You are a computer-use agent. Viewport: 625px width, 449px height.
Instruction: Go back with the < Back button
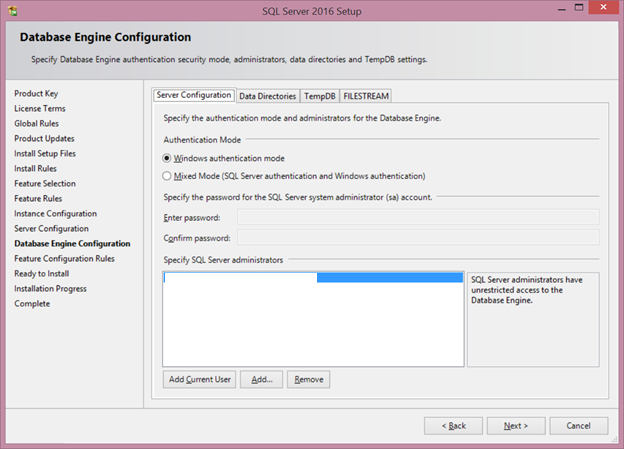tap(453, 426)
